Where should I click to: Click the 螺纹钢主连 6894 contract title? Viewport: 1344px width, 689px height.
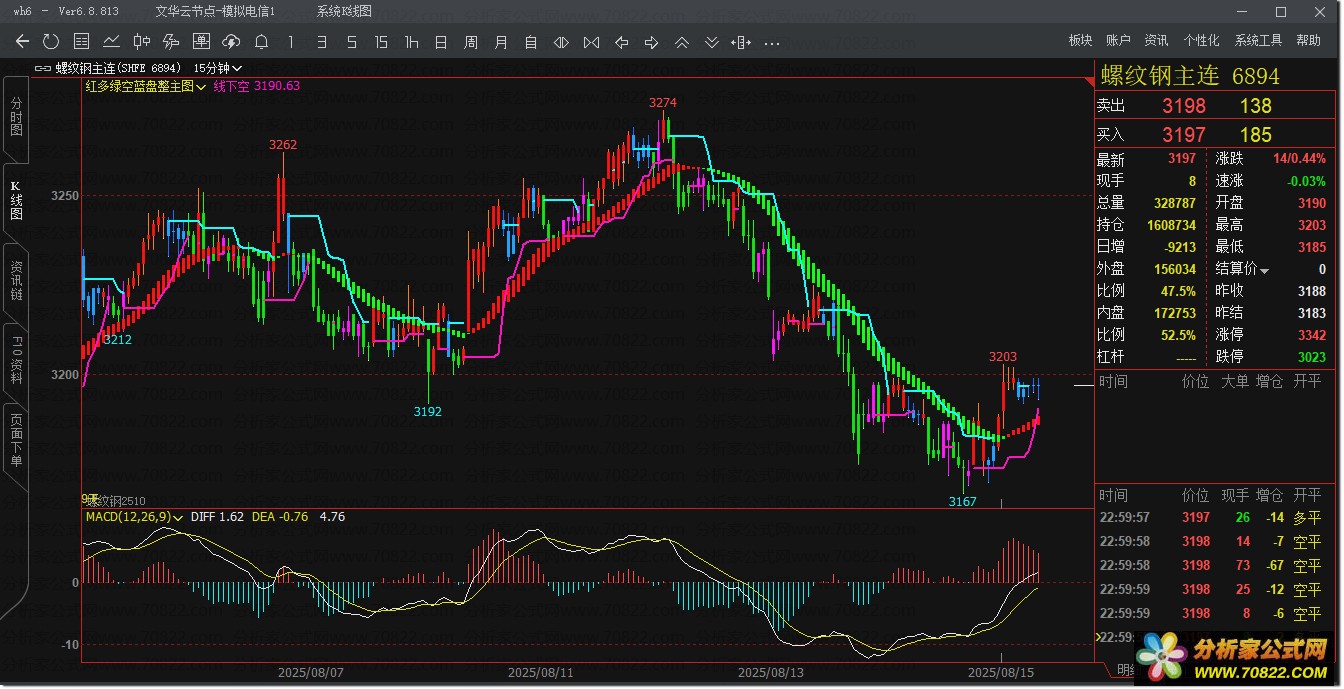click(x=1190, y=76)
